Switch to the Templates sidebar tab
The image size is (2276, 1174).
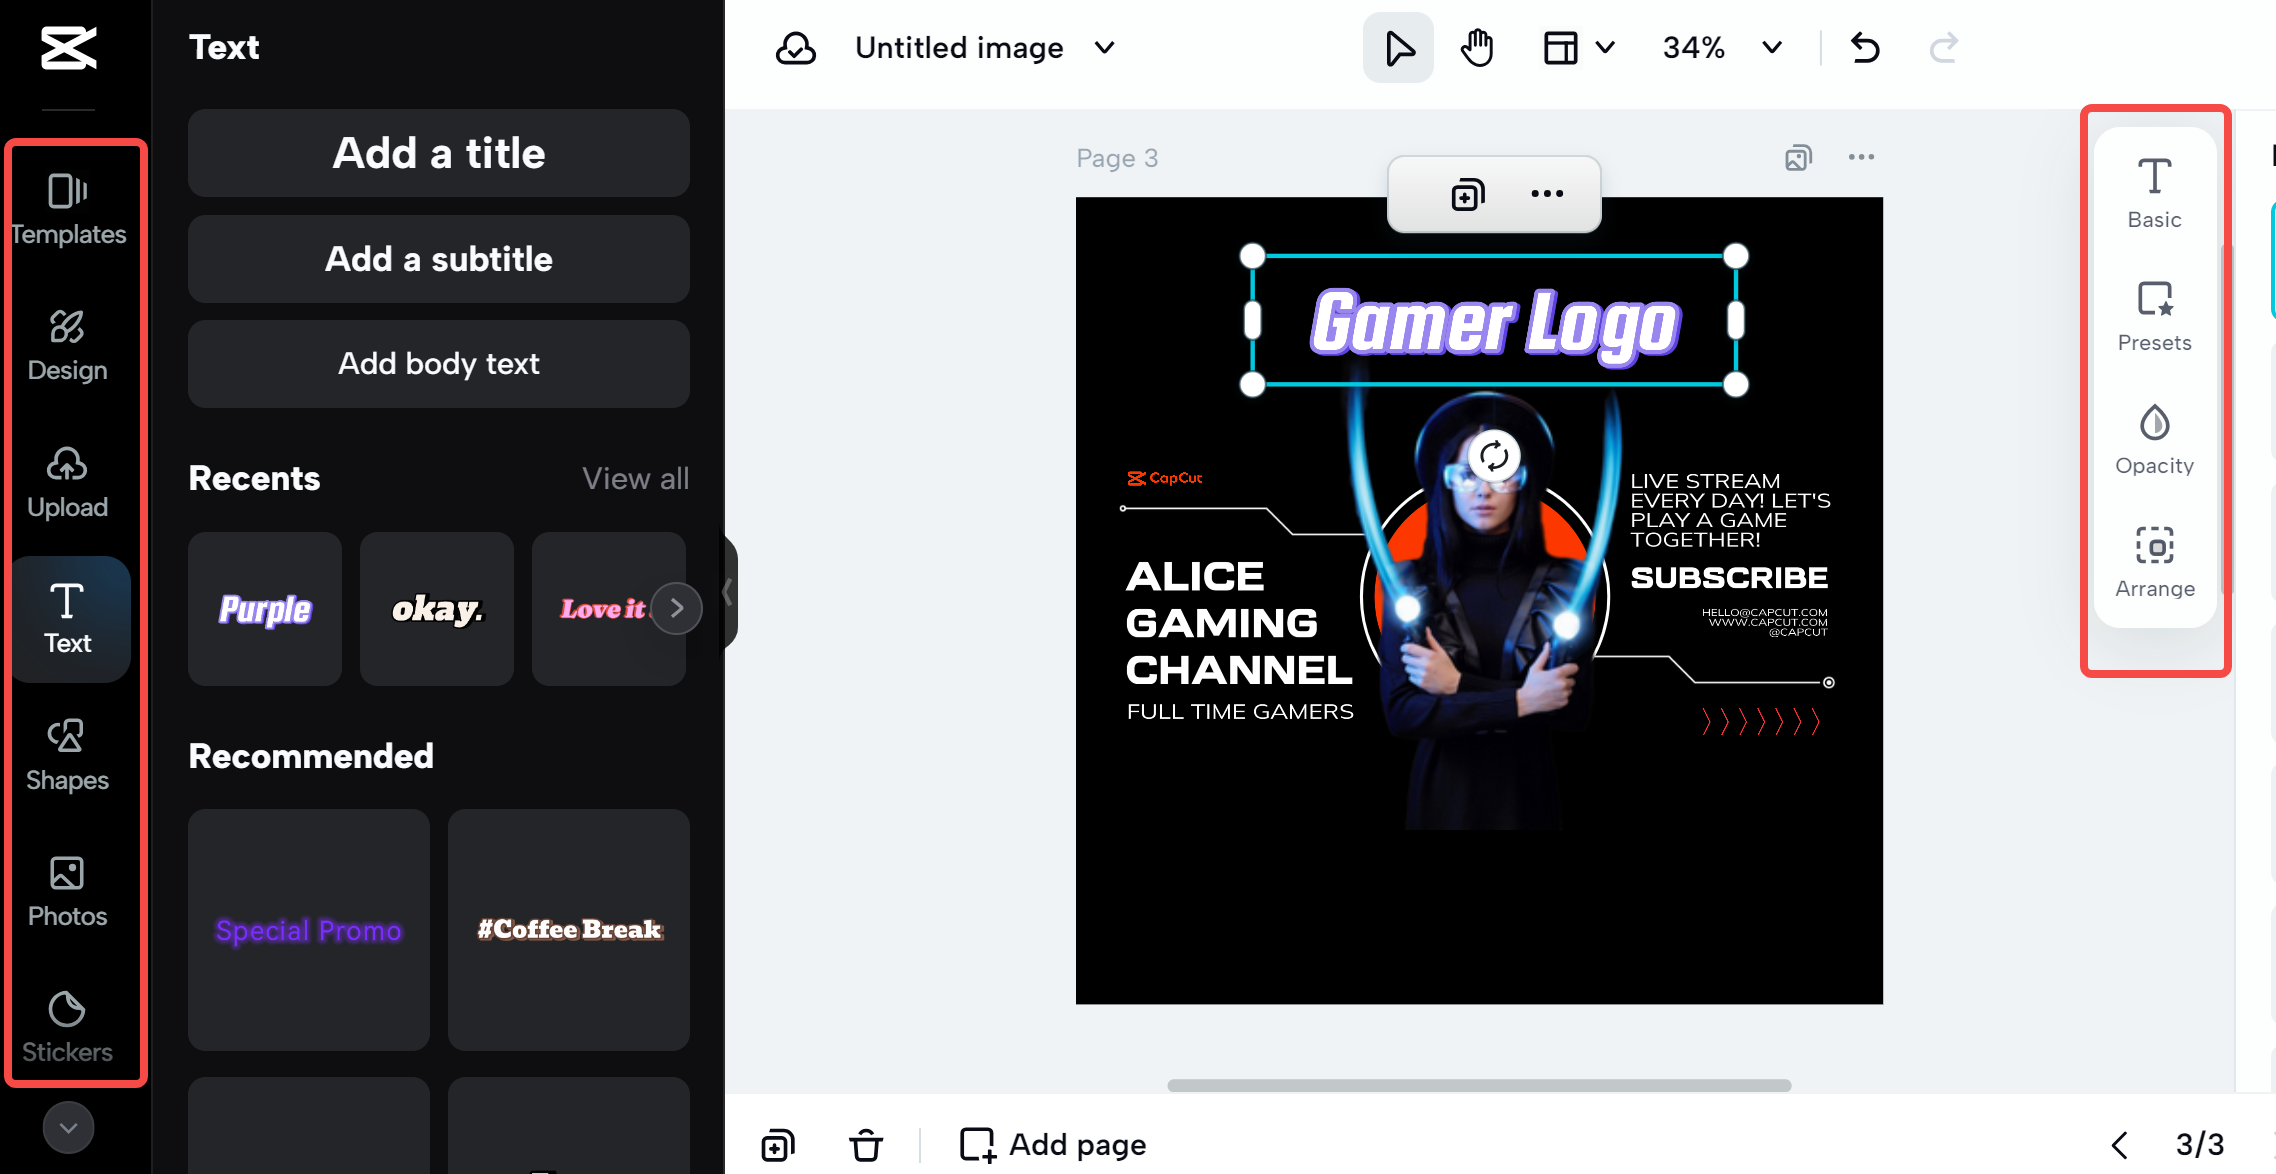(67, 208)
